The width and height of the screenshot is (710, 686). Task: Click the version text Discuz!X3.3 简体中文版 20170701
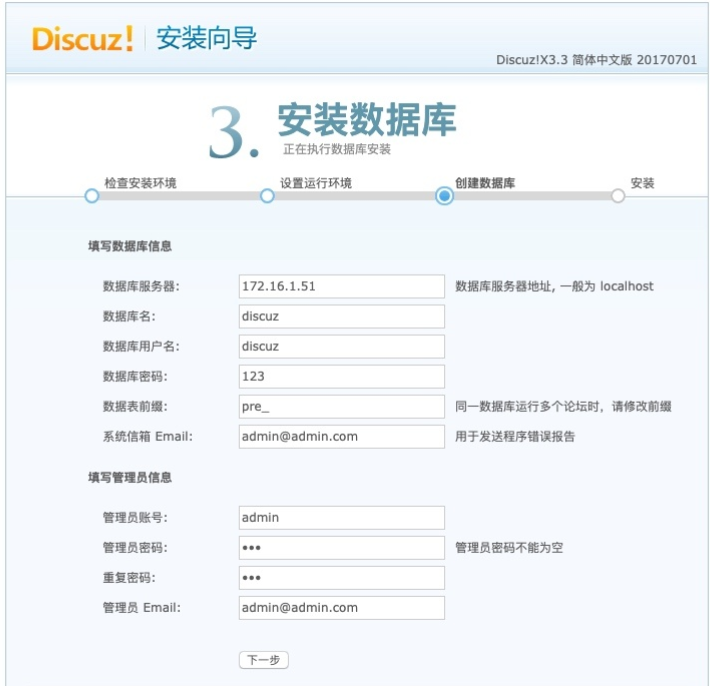tap(596, 60)
